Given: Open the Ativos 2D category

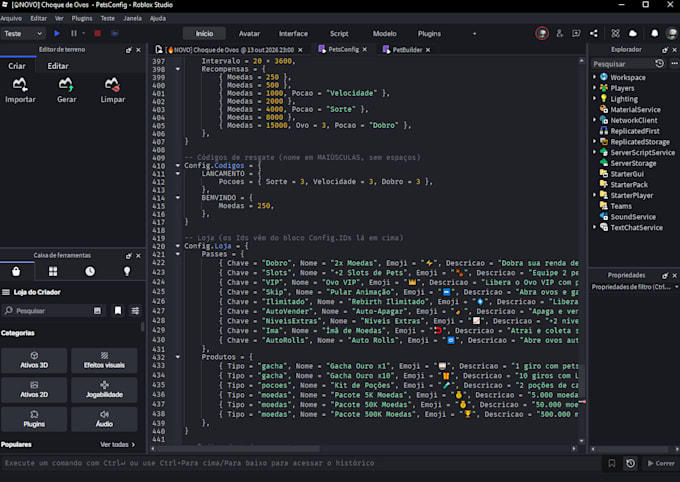Looking at the screenshot, I should pyautogui.click(x=34, y=390).
